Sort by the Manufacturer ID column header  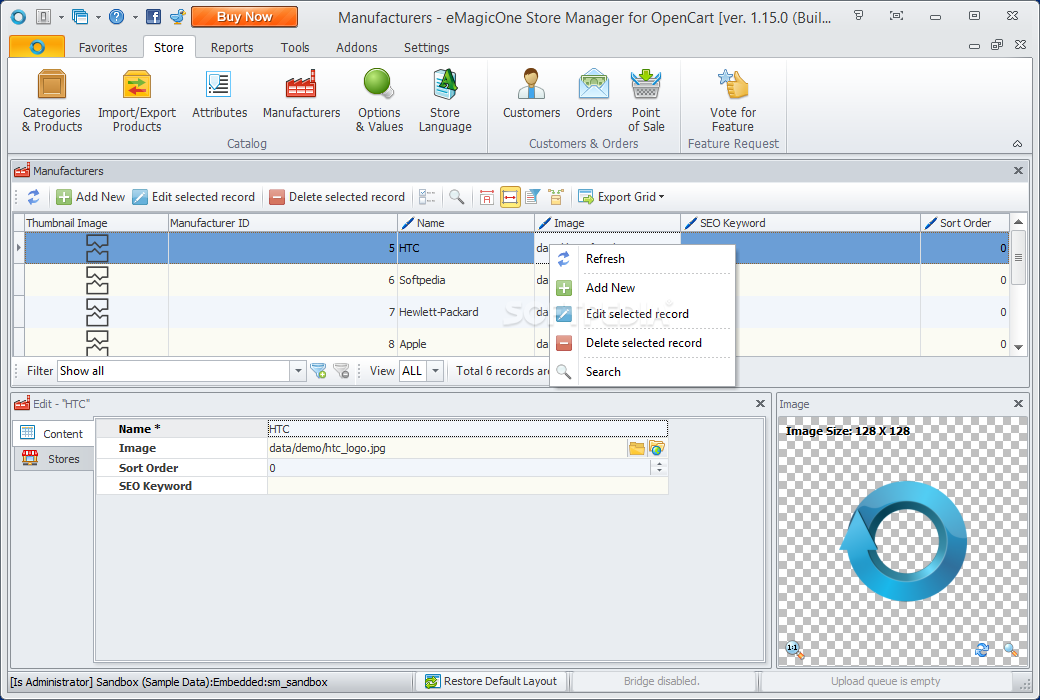[x=283, y=223]
